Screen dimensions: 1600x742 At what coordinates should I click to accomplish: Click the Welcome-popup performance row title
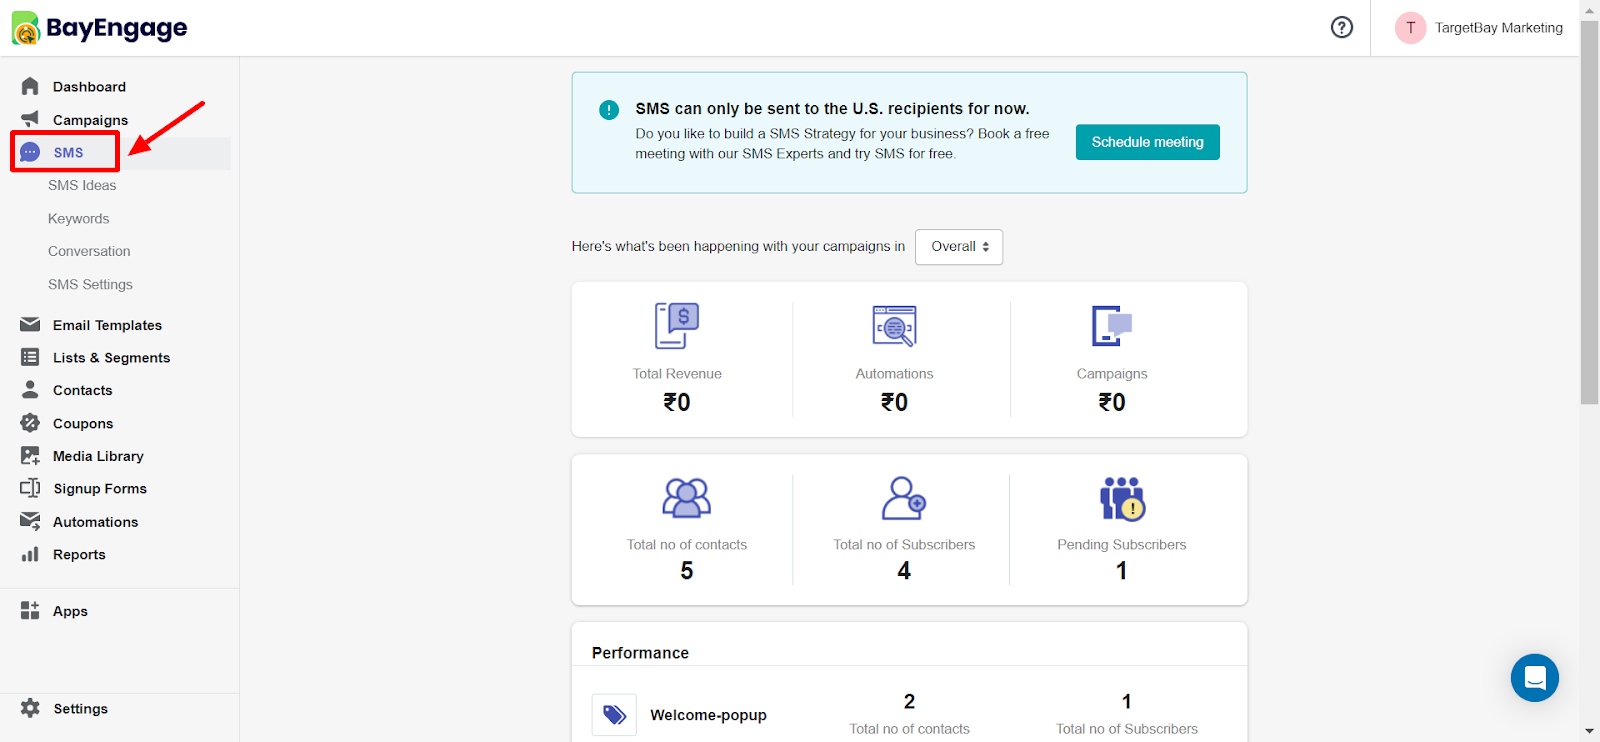coord(708,715)
